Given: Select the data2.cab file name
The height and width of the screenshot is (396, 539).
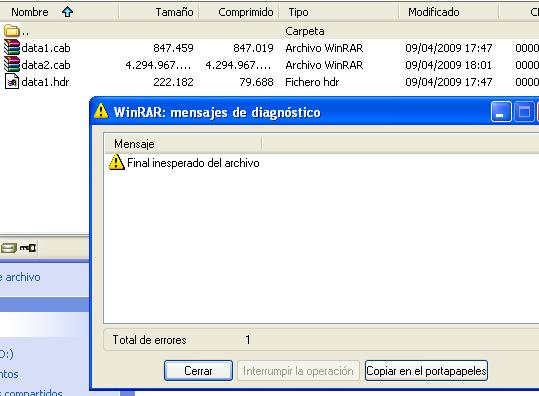Looking at the screenshot, I should pos(46,65).
